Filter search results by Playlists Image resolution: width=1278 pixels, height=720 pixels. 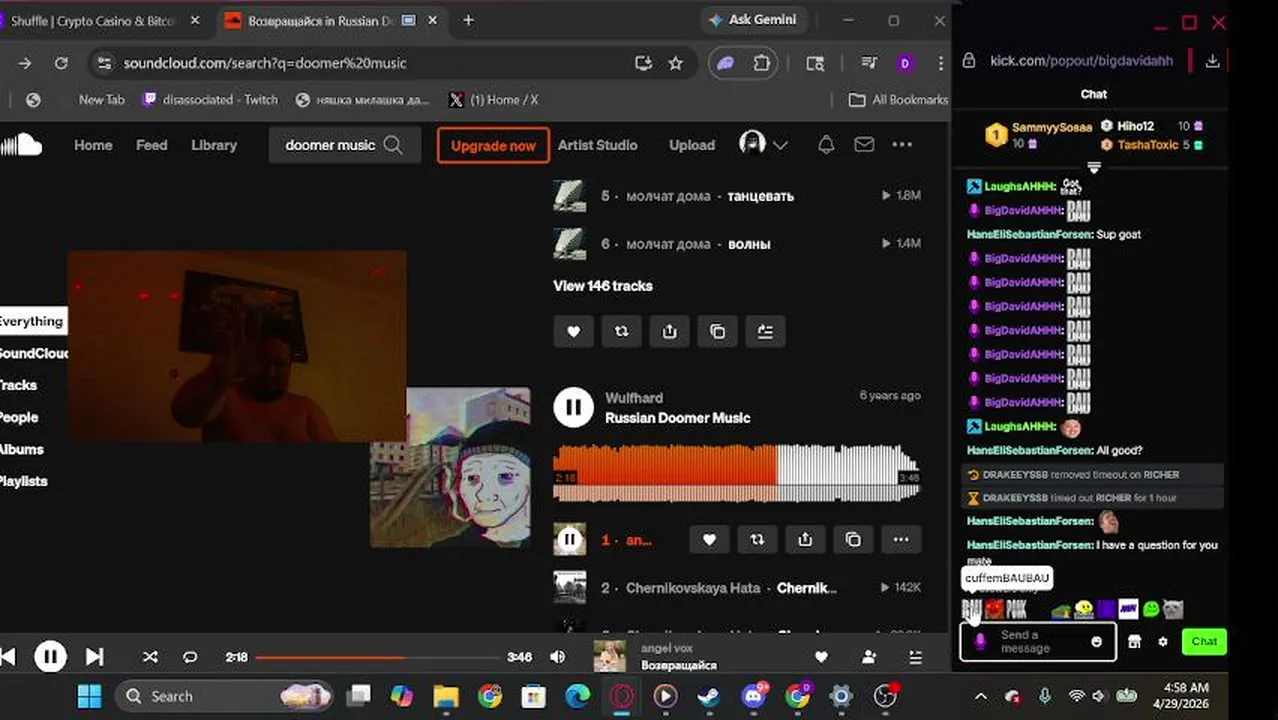click(x=24, y=481)
